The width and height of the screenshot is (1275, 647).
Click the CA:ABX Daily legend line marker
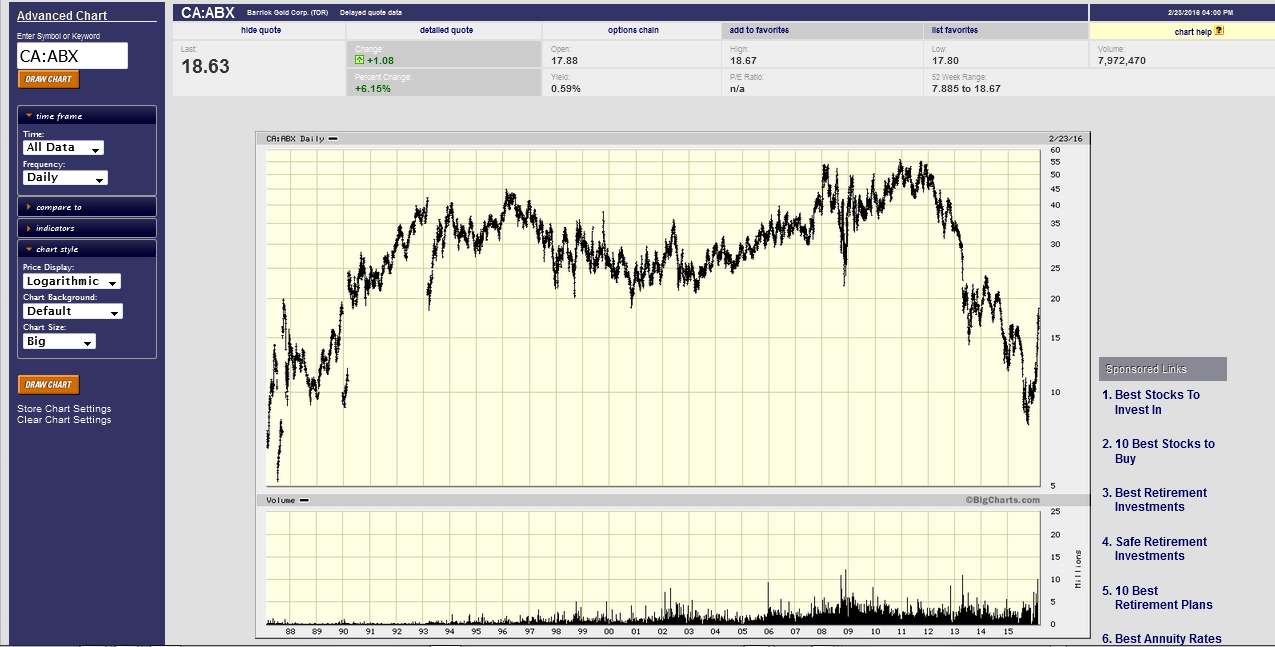pos(333,139)
